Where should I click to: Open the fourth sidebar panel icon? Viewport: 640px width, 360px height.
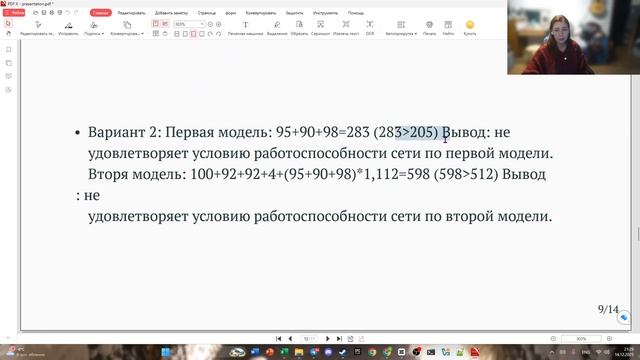tap(9, 90)
